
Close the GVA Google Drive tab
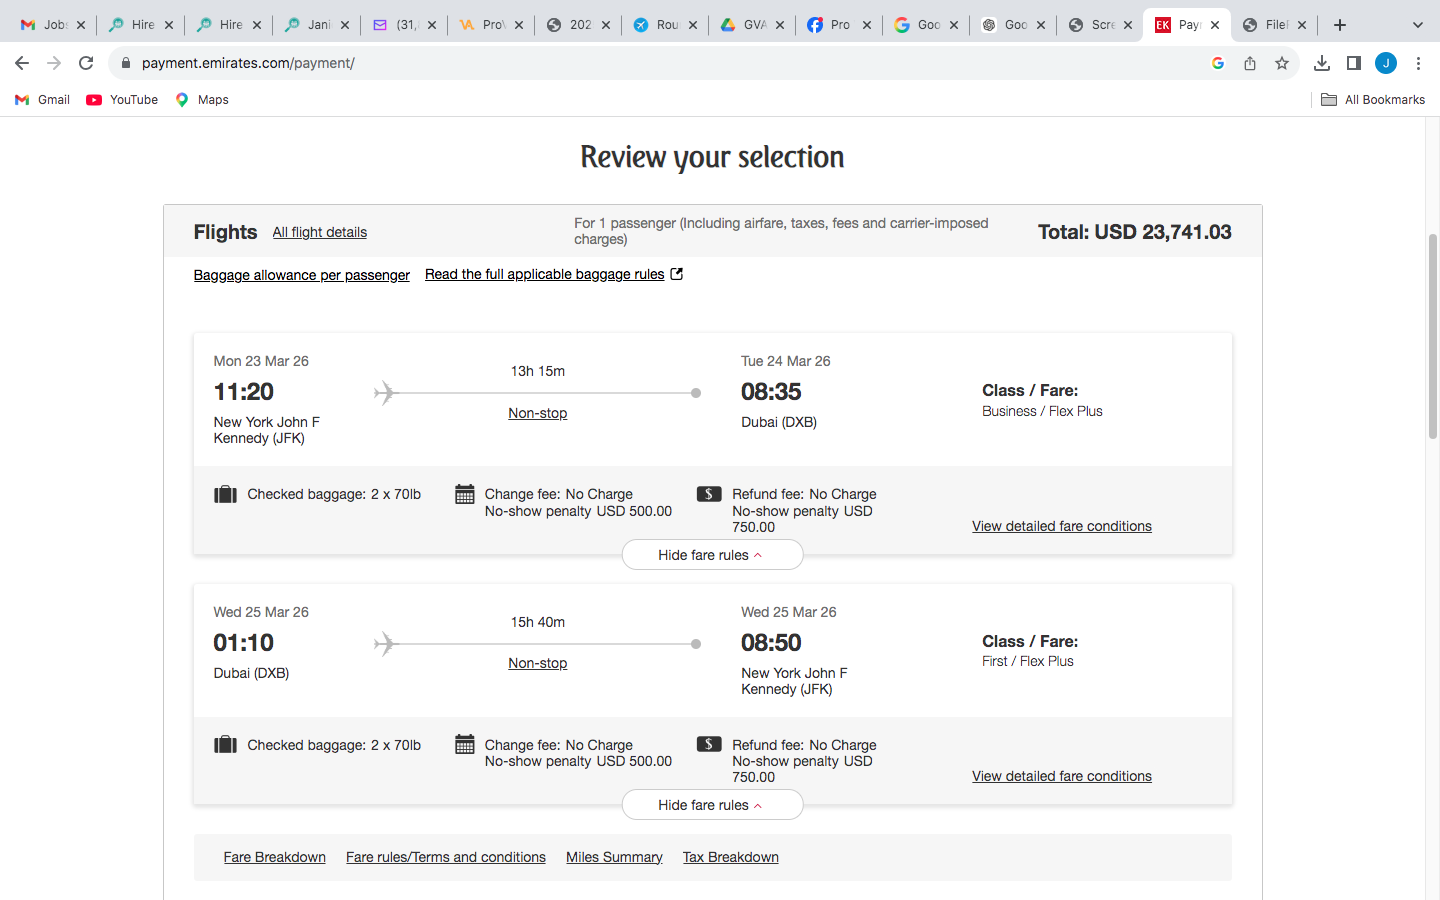[780, 25]
